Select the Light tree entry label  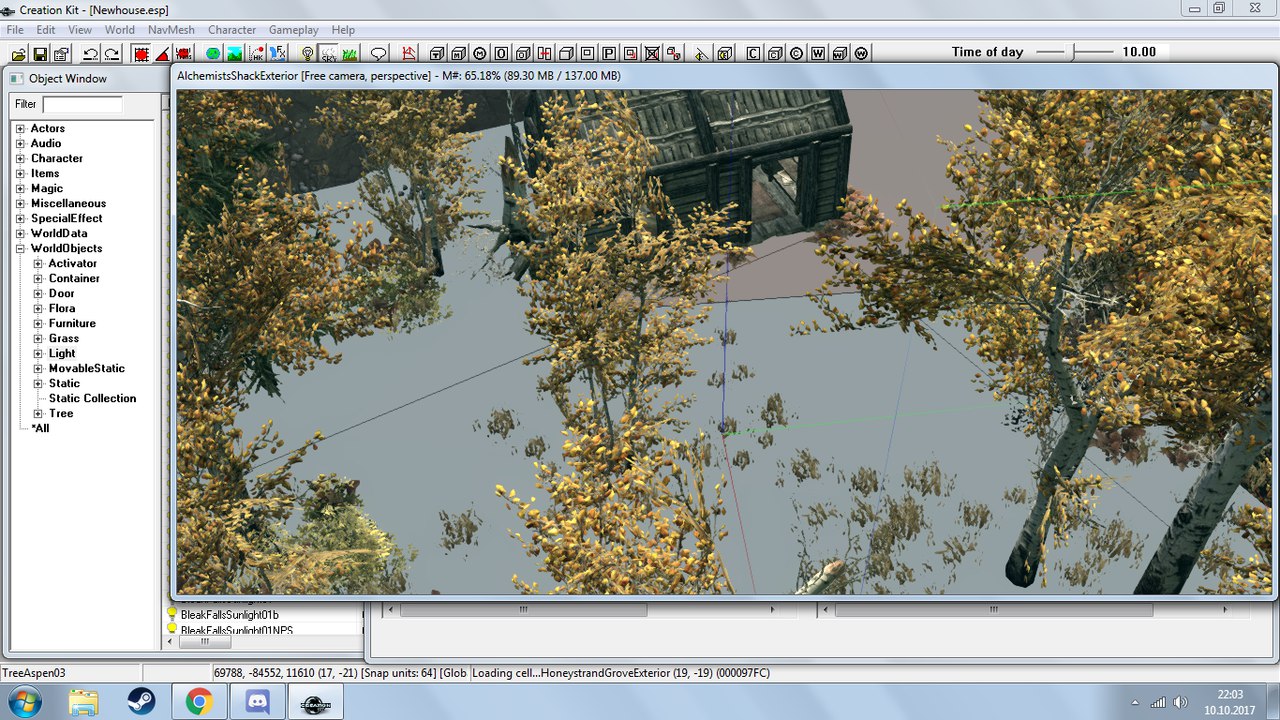click(62, 353)
